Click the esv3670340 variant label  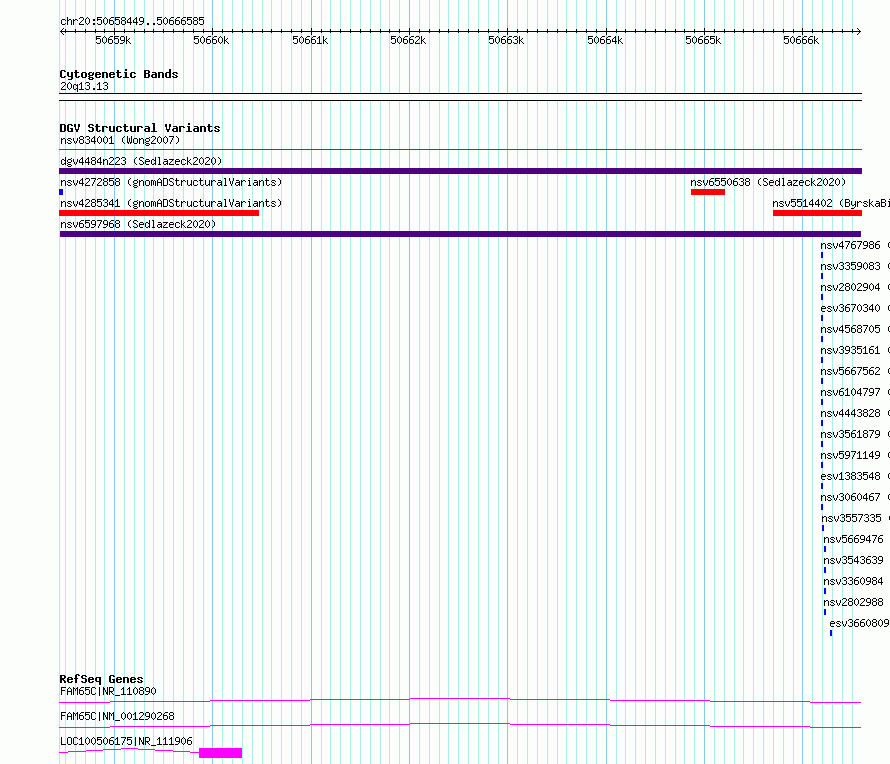[855, 308]
